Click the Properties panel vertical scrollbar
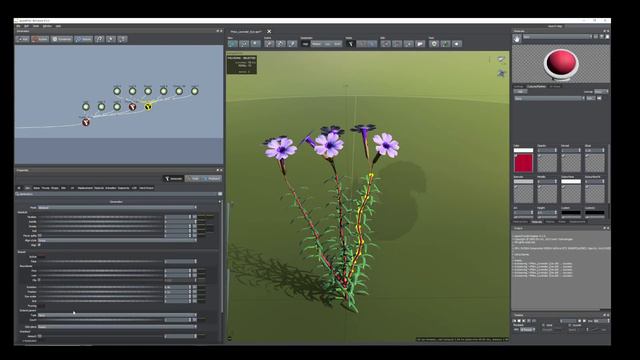 pyautogui.click(x=222, y=257)
